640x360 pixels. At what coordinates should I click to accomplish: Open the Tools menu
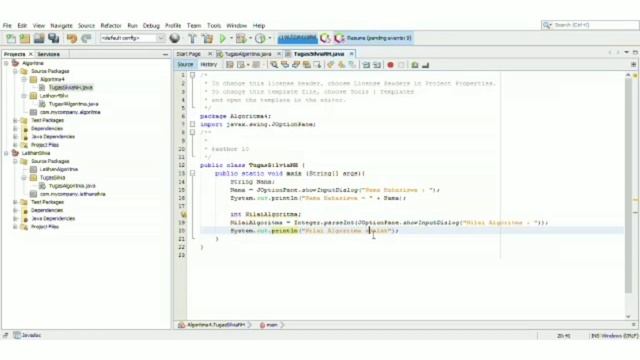pyautogui.click(x=213, y=25)
